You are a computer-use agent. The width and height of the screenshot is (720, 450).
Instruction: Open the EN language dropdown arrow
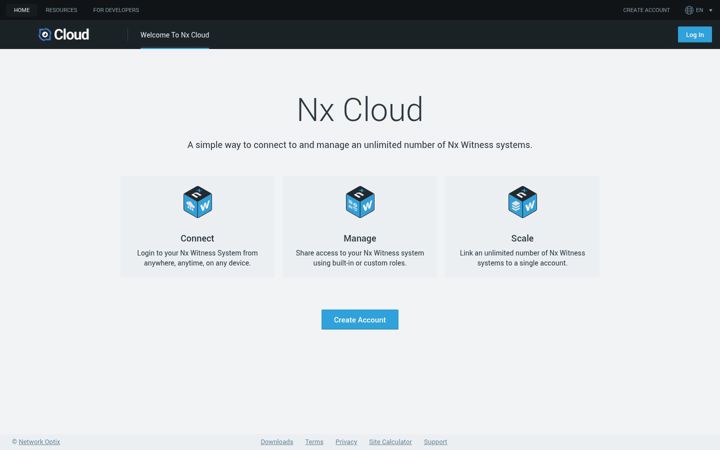click(710, 10)
